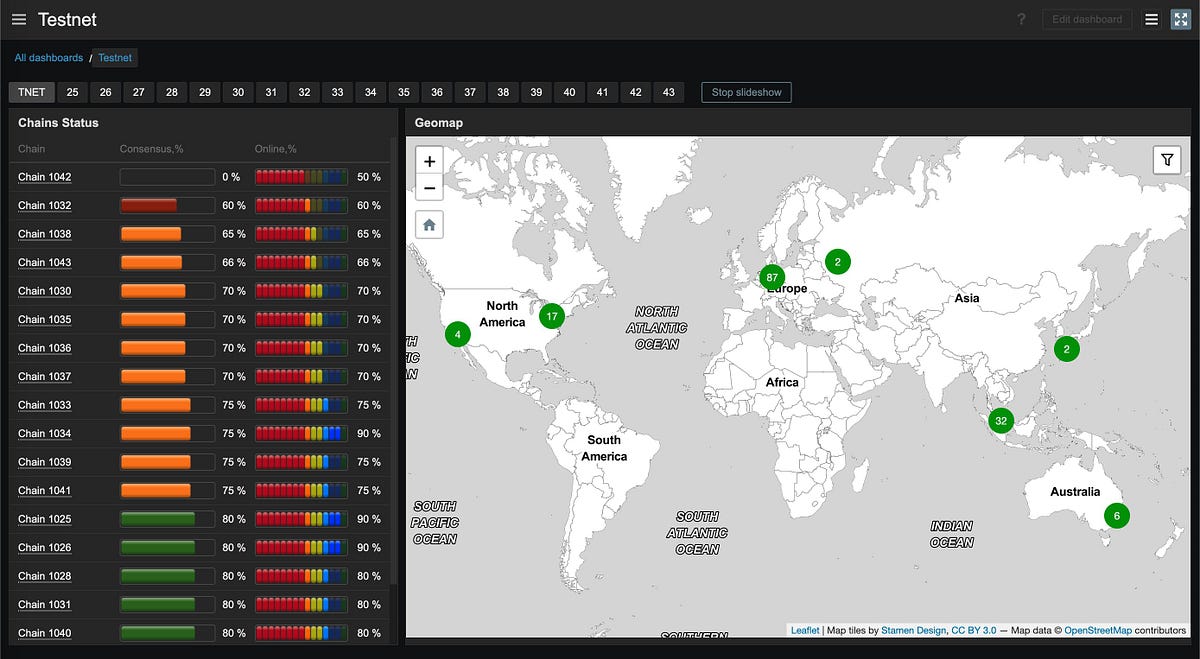
Task: Open the Chain 1042 link
Action: 45,177
